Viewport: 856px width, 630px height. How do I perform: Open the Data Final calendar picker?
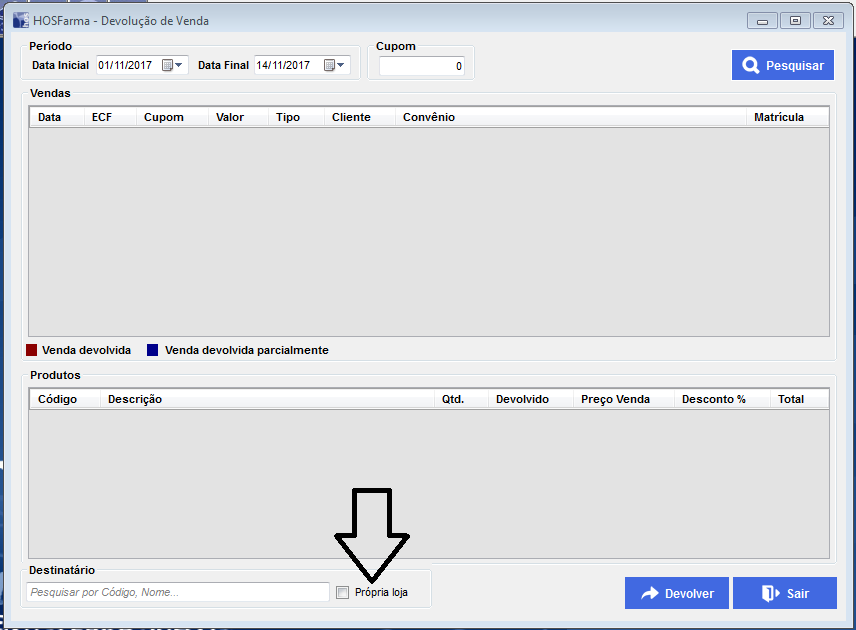pos(329,65)
